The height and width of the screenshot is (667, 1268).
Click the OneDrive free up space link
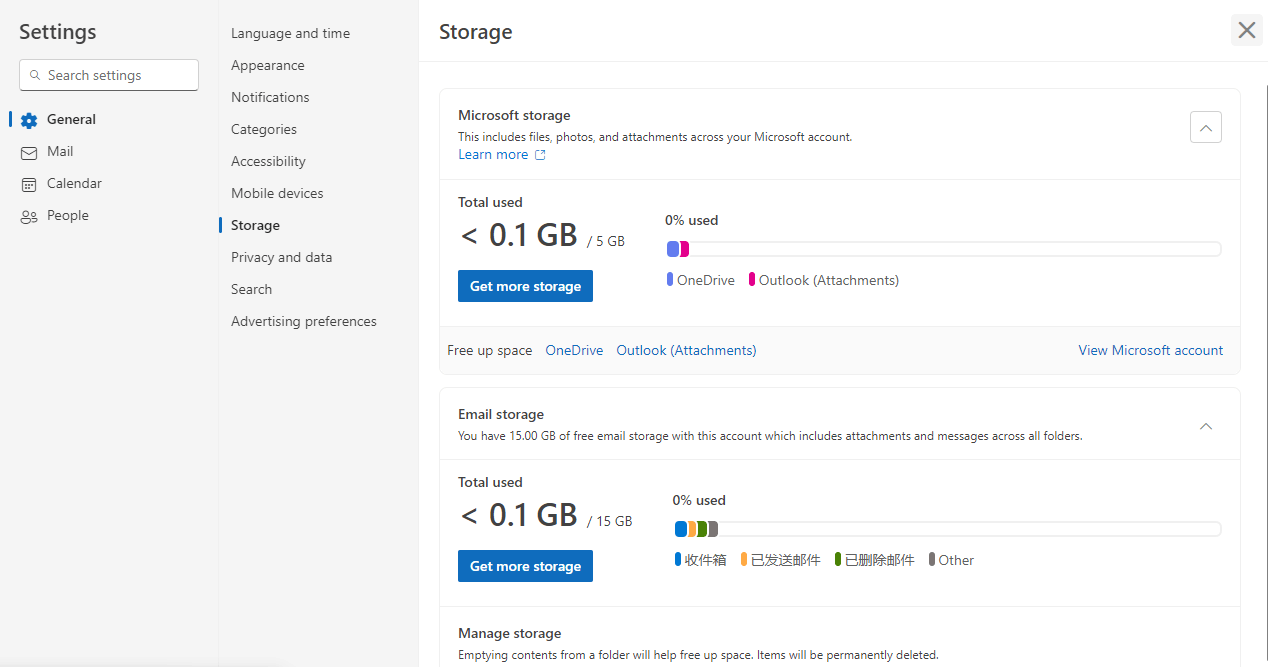point(574,351)
